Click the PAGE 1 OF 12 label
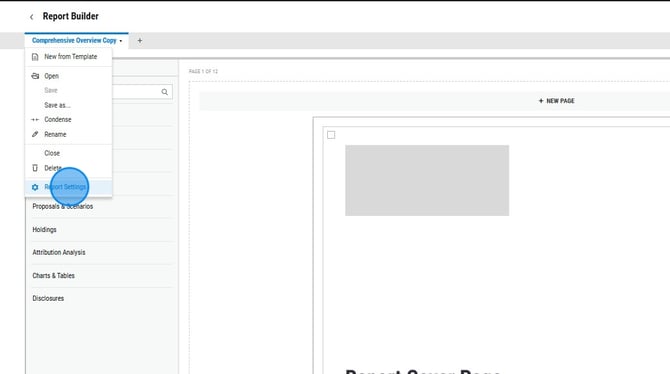Viewport: 670px width, 374px height. [203, 71]
